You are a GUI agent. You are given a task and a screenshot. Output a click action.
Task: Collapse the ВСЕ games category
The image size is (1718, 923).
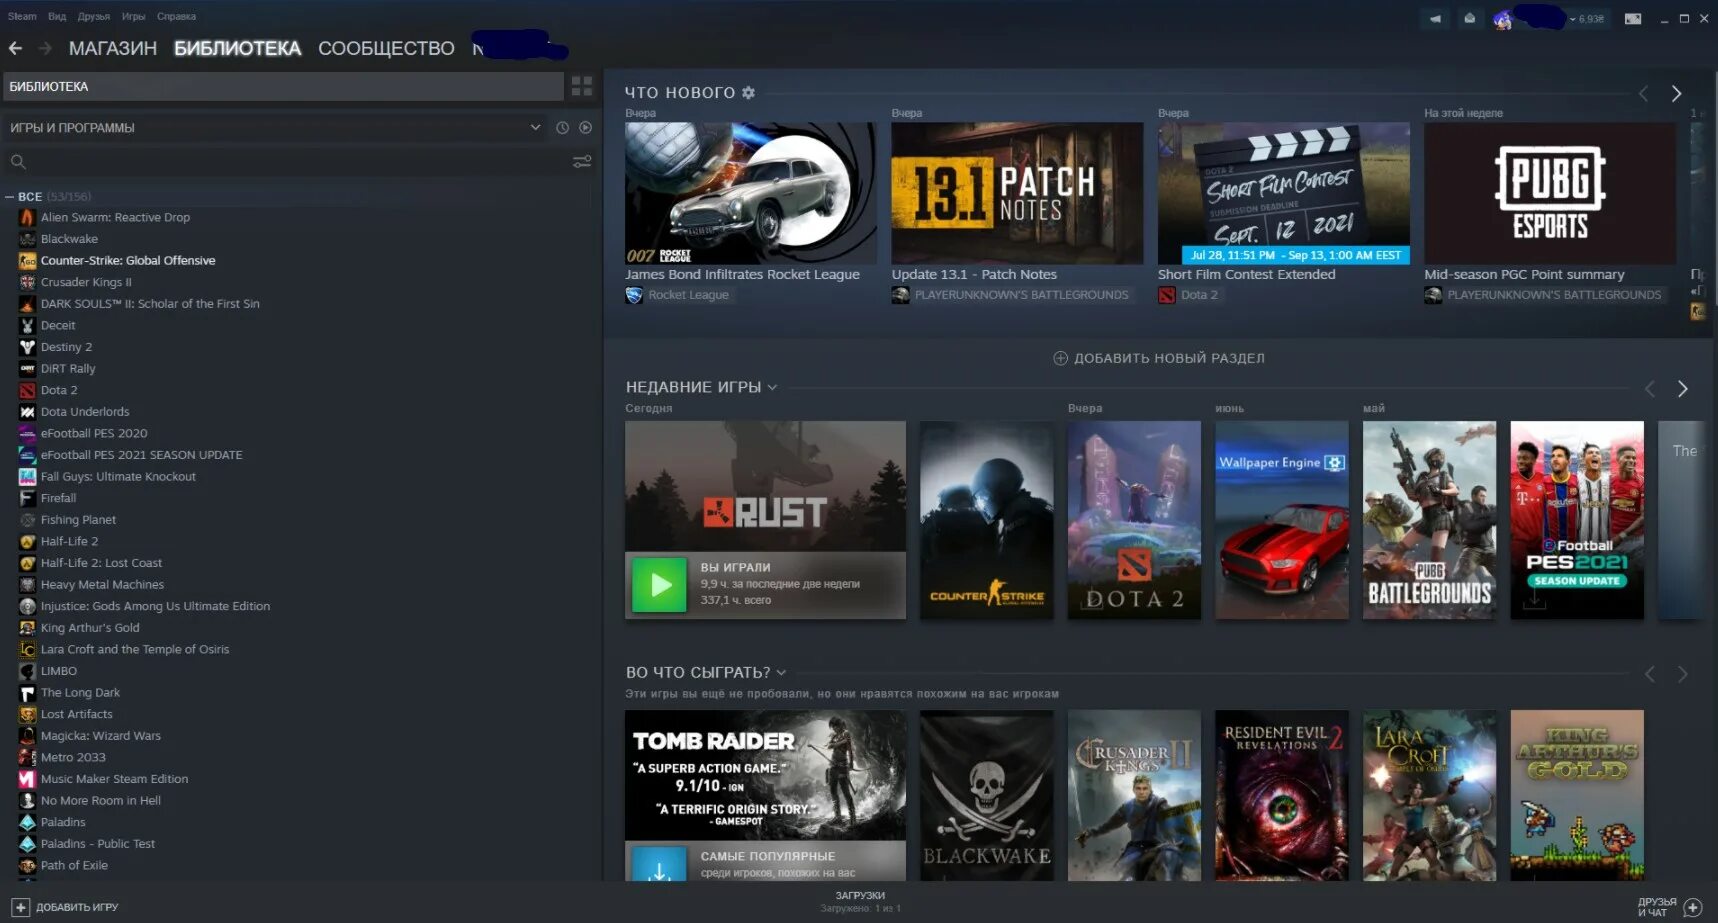click(10, 196)
